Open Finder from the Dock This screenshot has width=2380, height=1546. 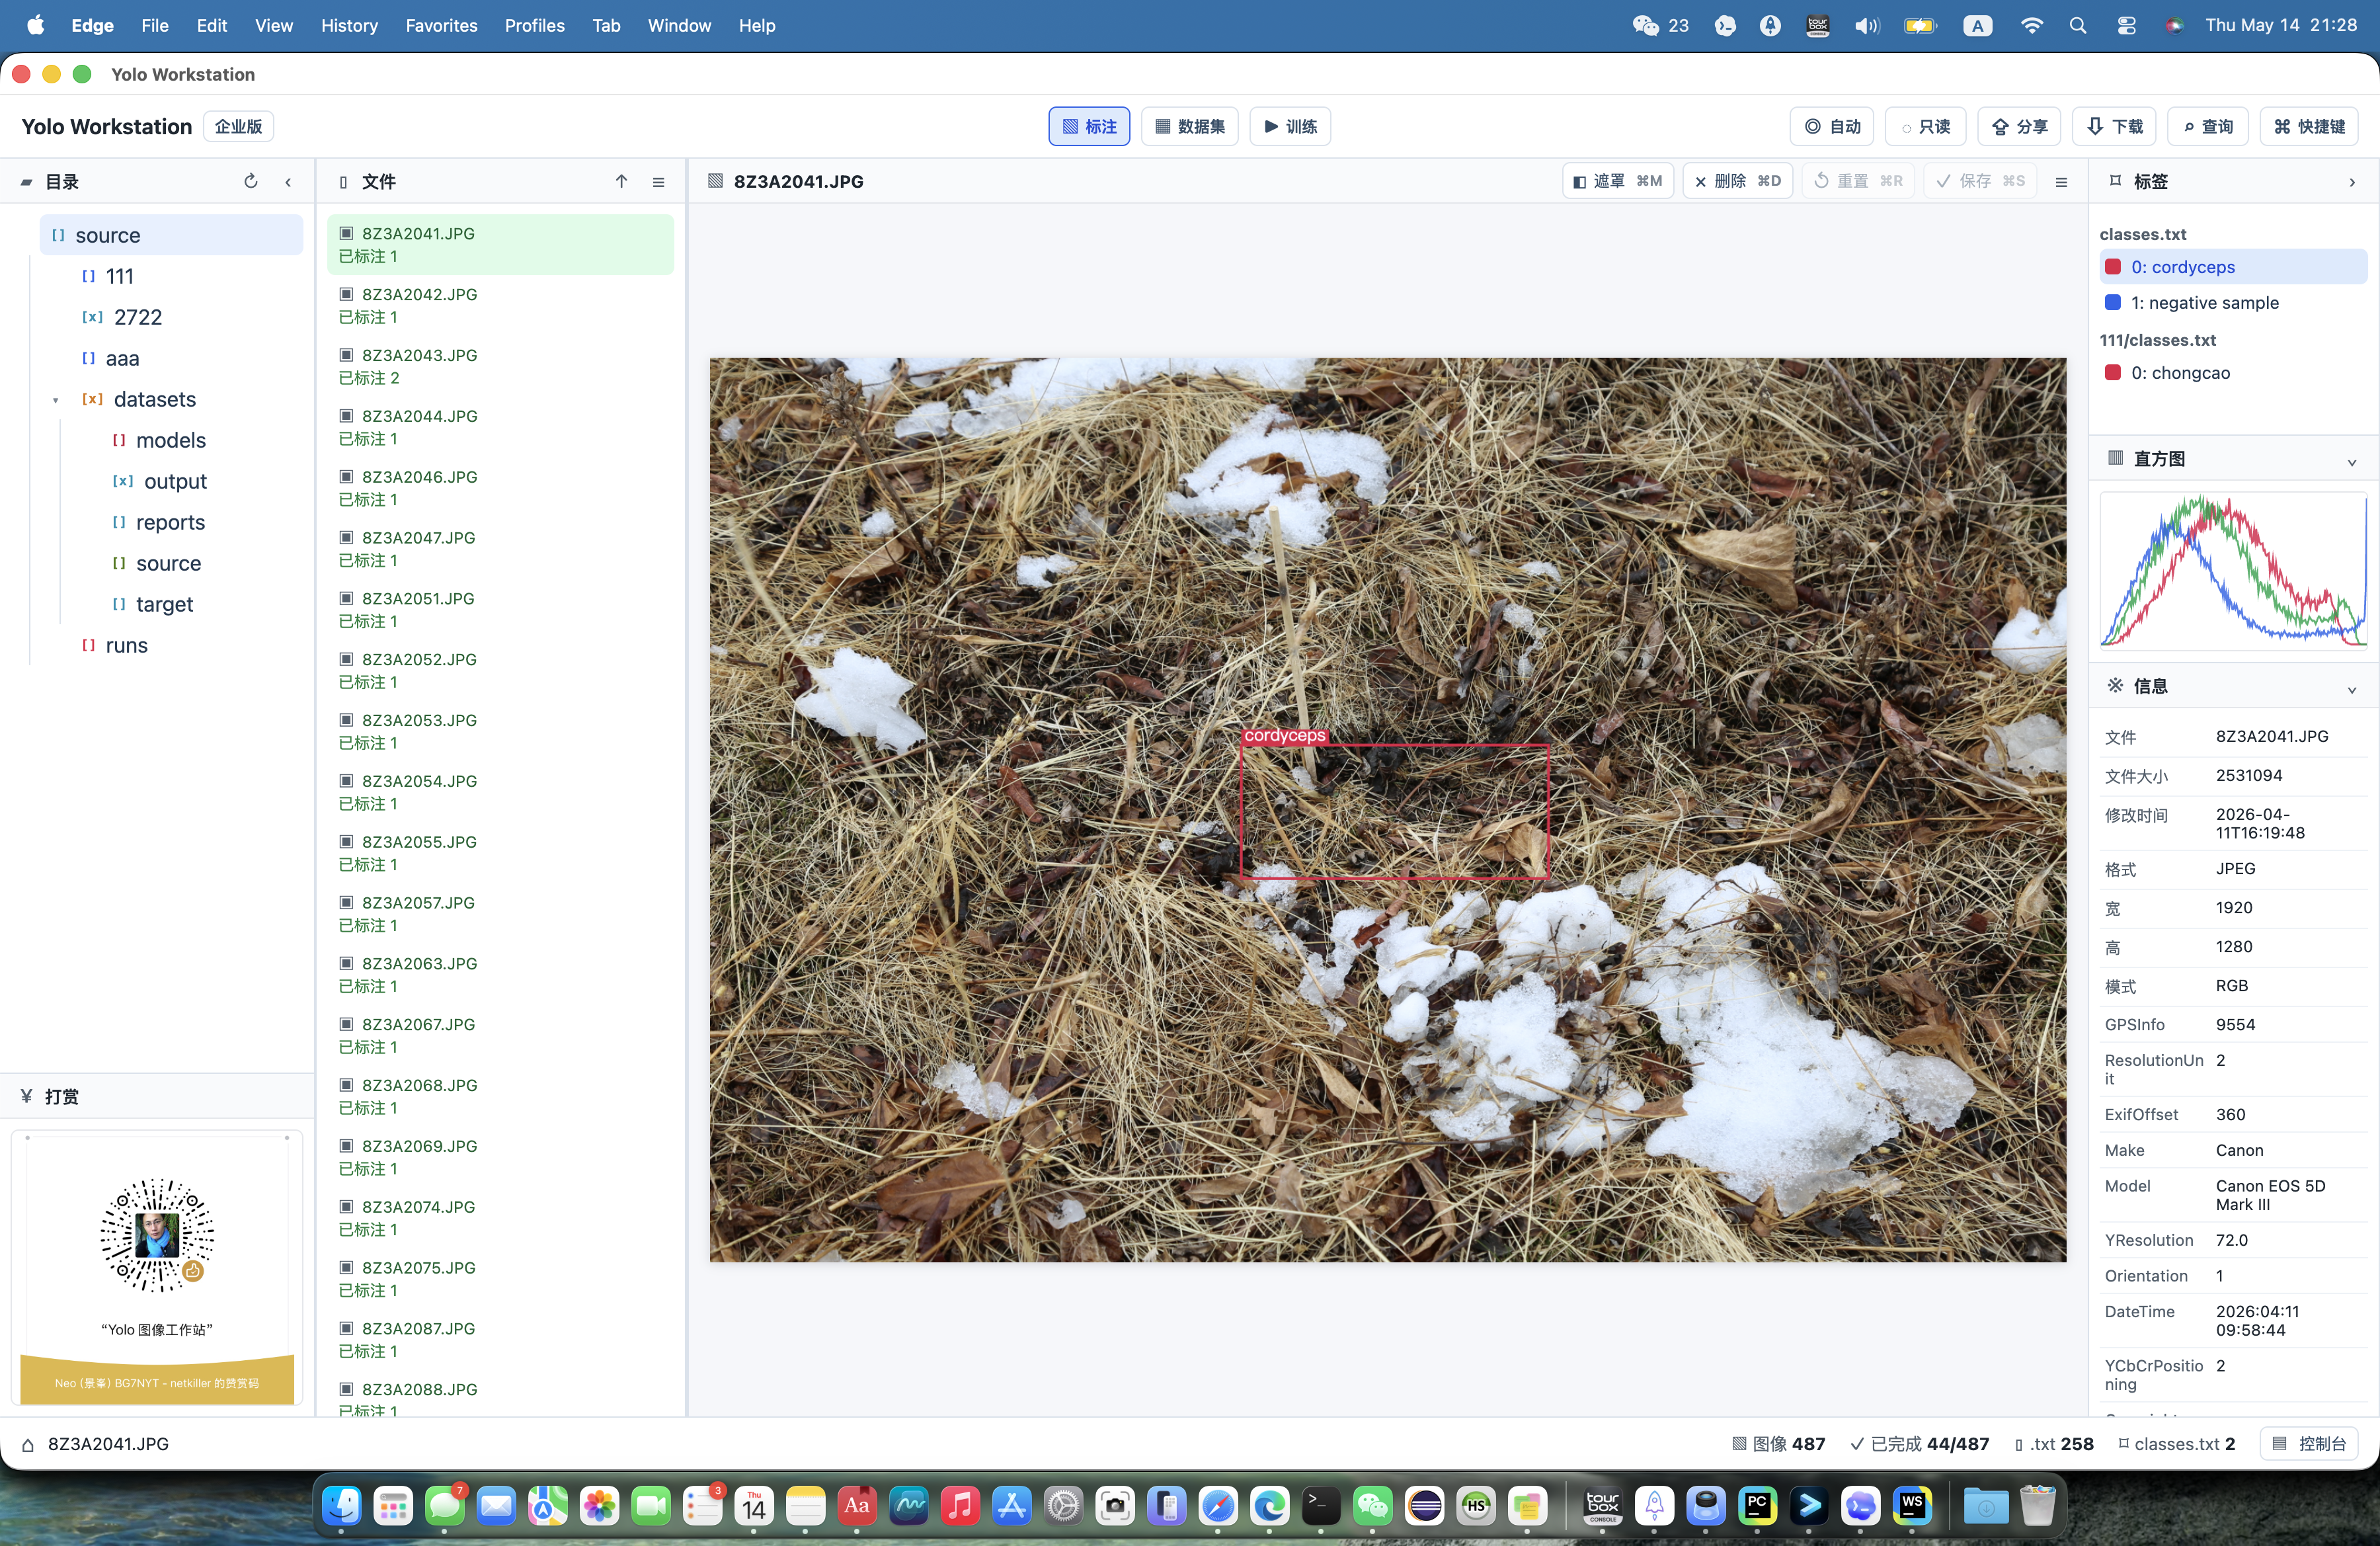(x=342, y=1505)
